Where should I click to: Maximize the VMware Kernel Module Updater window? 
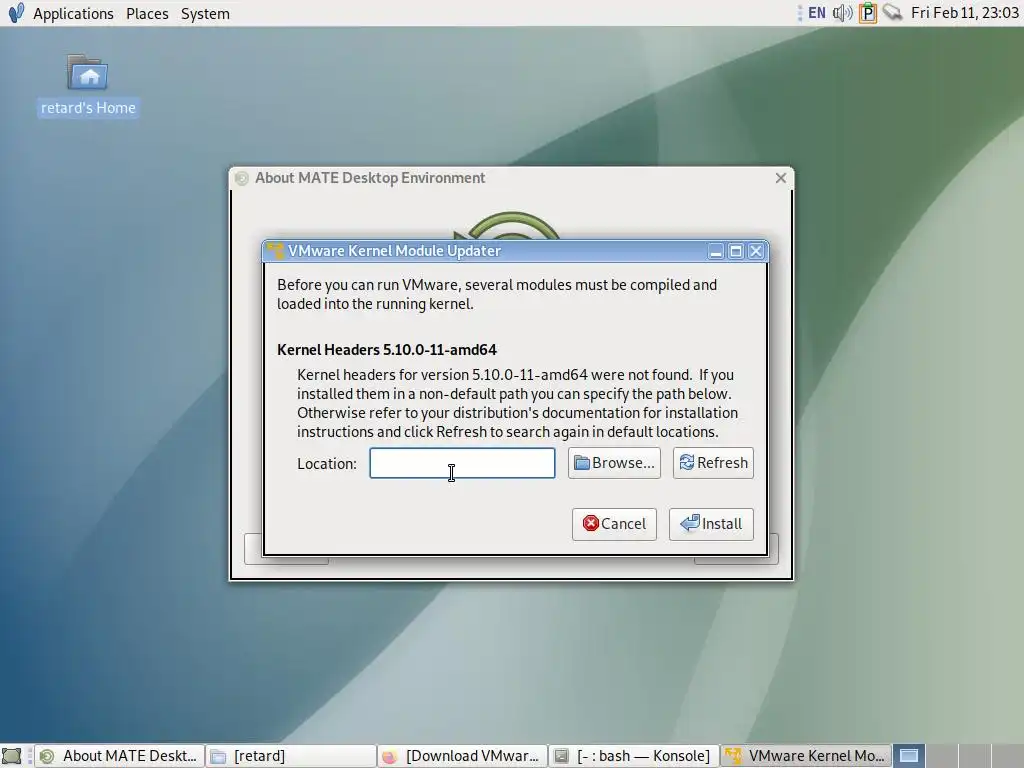pos(736,251)
